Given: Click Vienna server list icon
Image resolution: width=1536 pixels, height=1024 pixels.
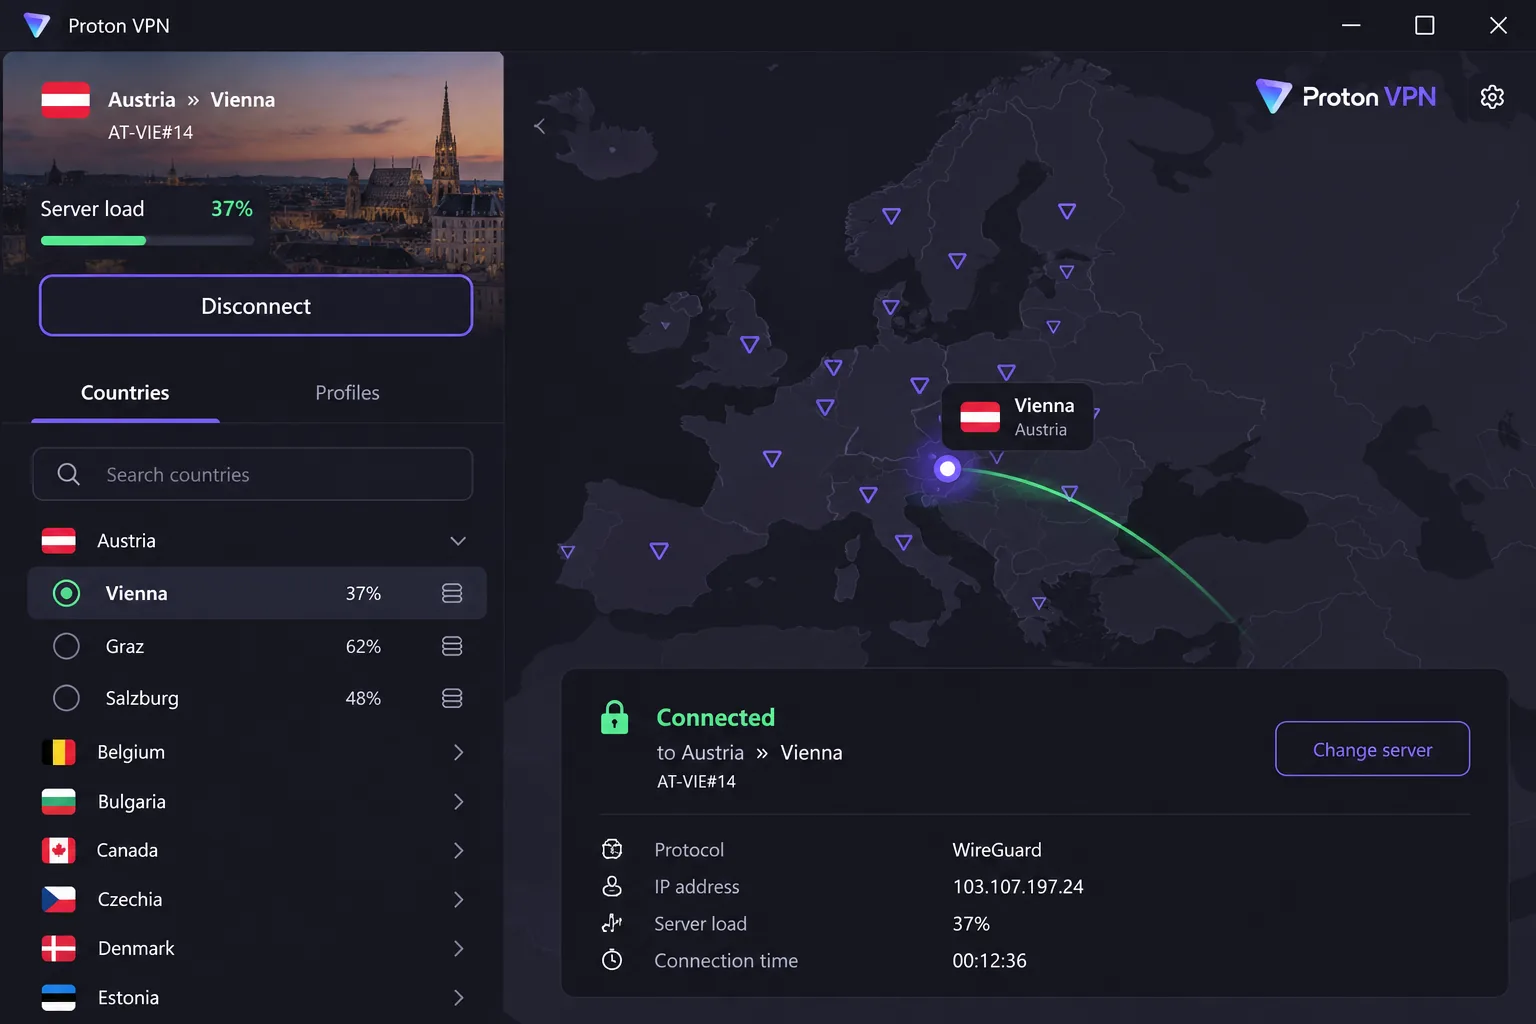Looking at the screenshot, I should [x=452, y=593].
